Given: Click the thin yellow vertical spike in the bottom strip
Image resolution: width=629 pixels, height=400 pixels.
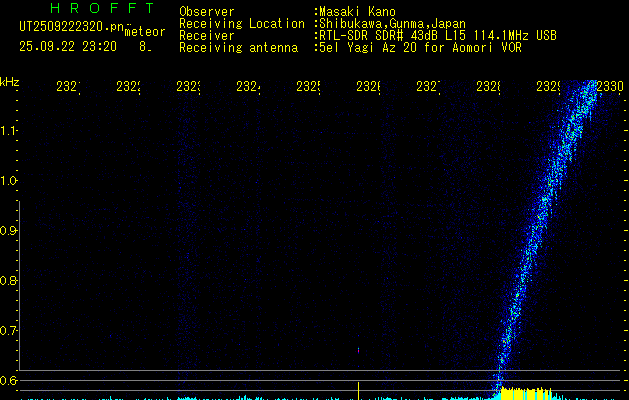Looking at the screenshot, I should coord(358,391).
